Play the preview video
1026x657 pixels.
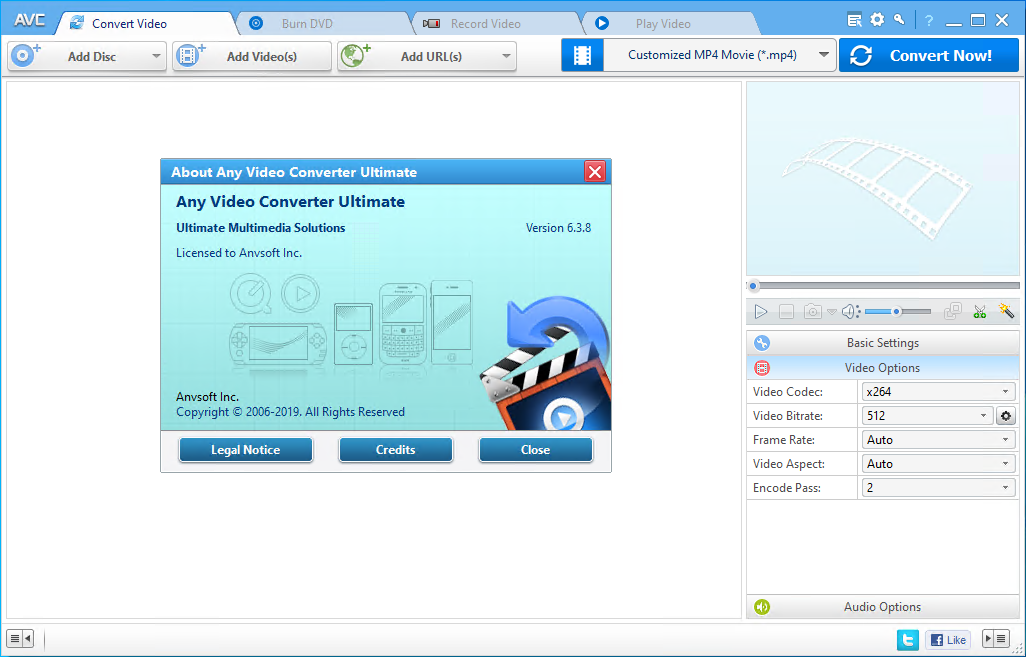[x=760, y=311]
